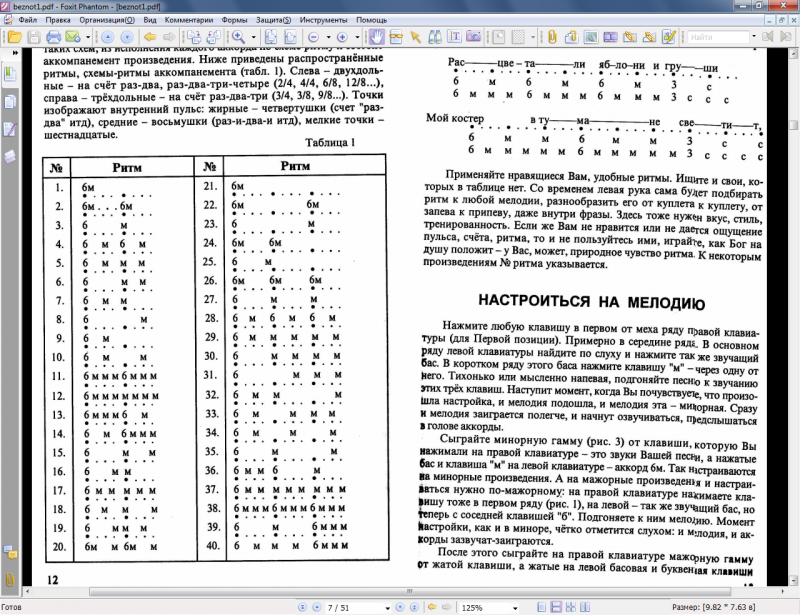Open the Zoom tool dropdown arrow
Screen dimensions: 800x615
pos(253,37)
